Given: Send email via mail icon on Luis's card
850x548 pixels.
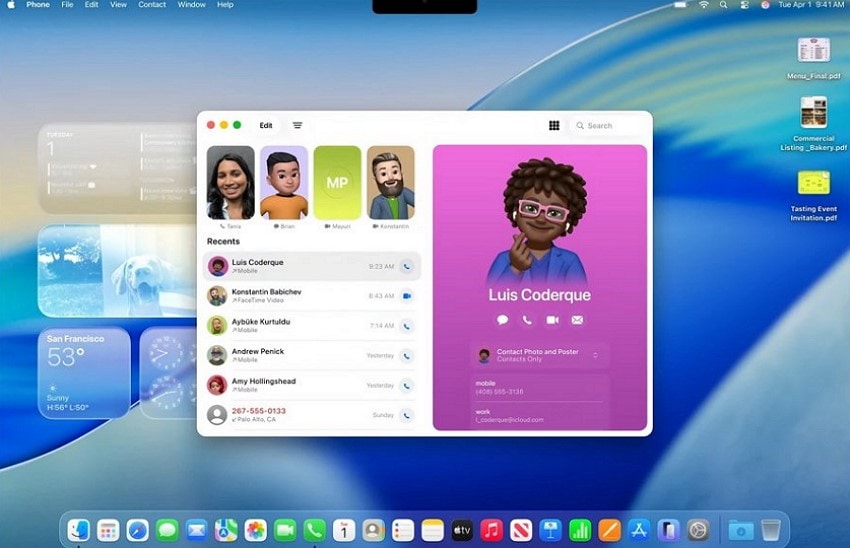Looking at the screenshot, I should pos(577,320).
